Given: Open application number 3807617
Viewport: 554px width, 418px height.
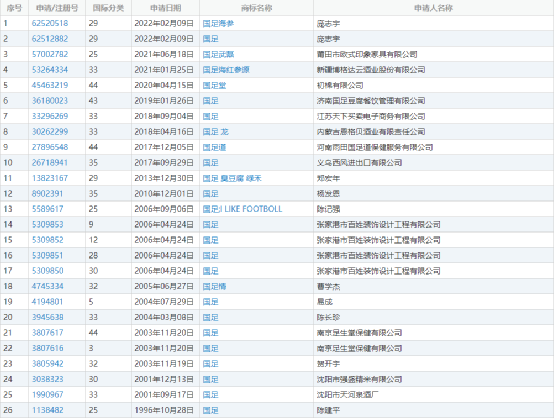Looking at the screenshot, I should coord(47,333).
